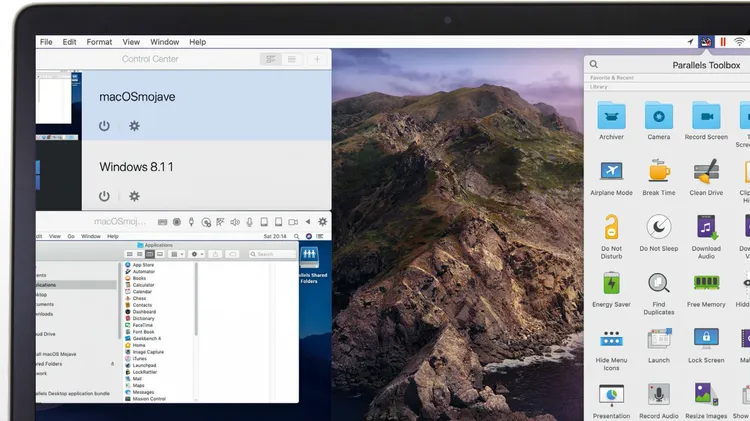Open the Finder action gear dropdown
The height and width of the screenshot is (421, 750).
pos(197,255)
